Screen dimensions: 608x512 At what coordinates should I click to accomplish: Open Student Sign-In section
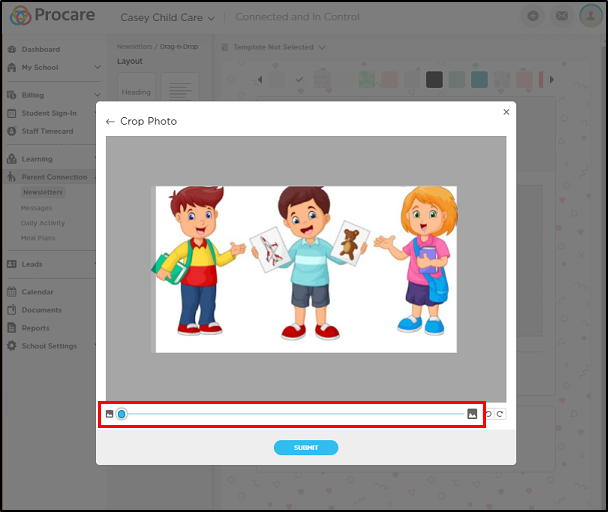click(49, 113)
